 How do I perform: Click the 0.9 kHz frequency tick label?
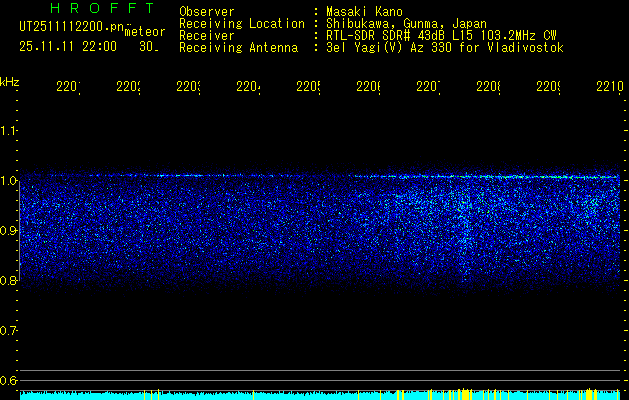(x=9, y=231)
